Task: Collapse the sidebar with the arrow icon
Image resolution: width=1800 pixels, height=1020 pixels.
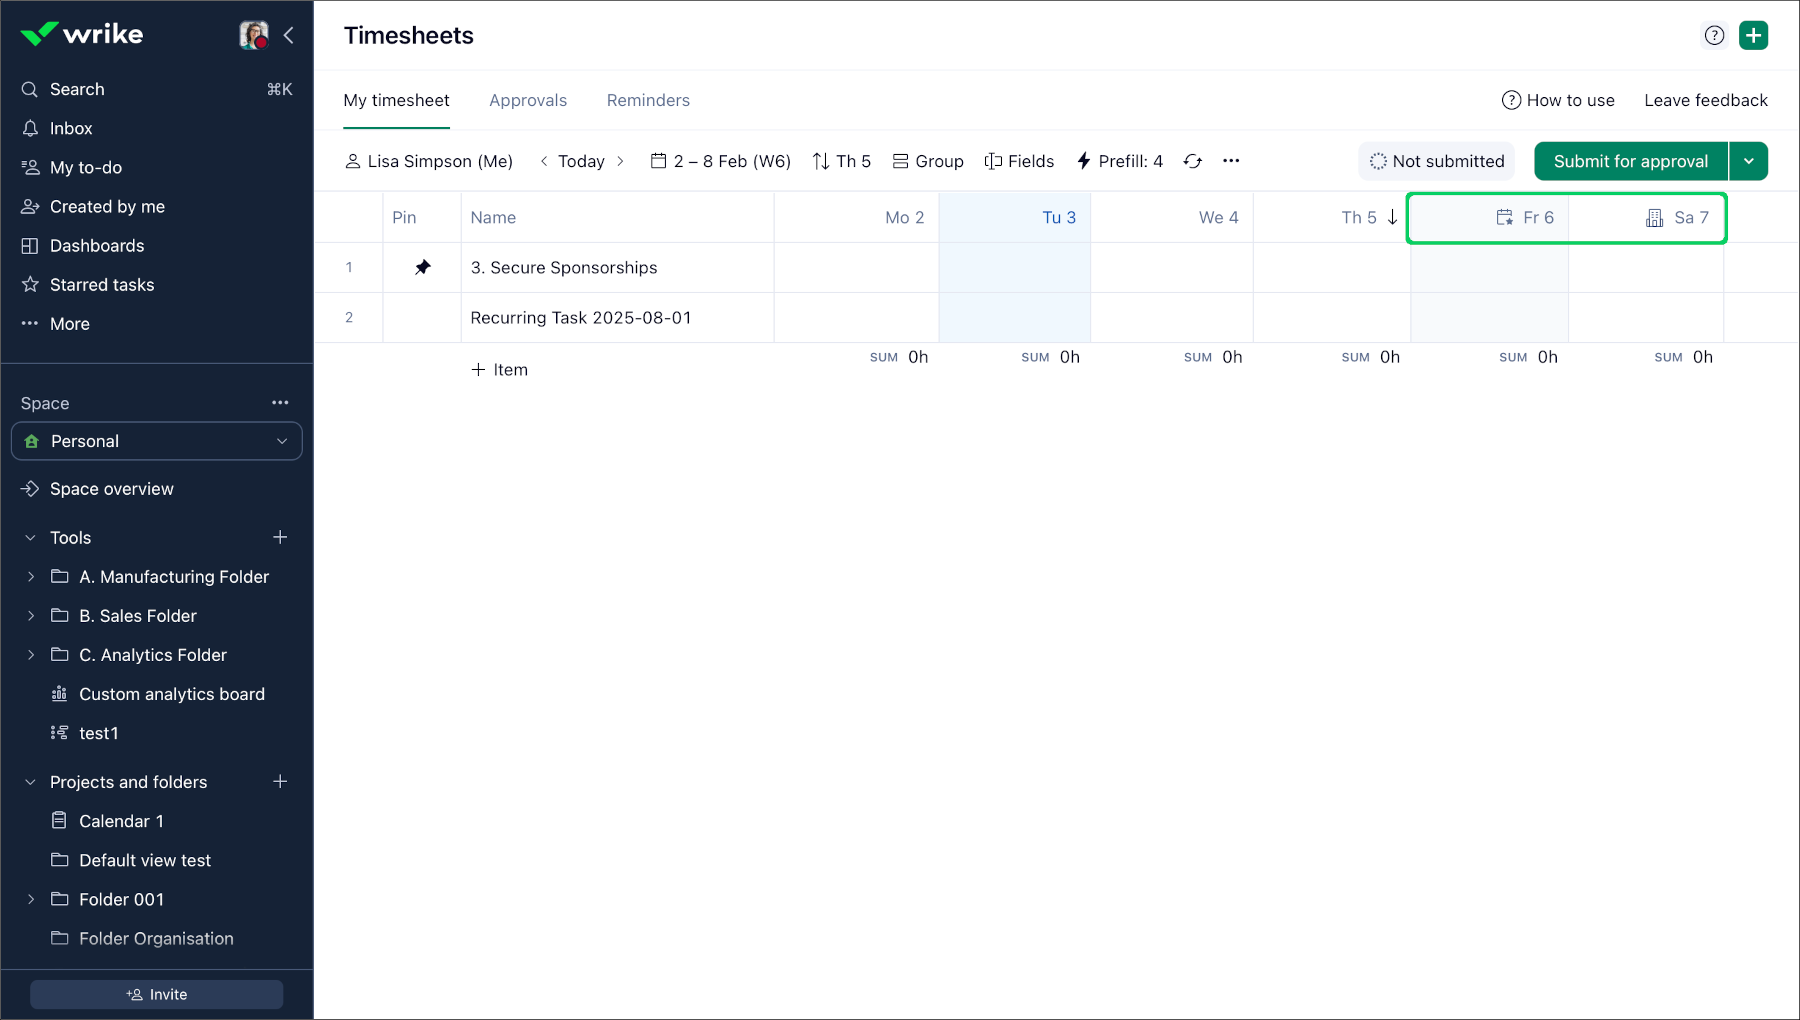Action: pyautogui.click(x=289, y=35)
